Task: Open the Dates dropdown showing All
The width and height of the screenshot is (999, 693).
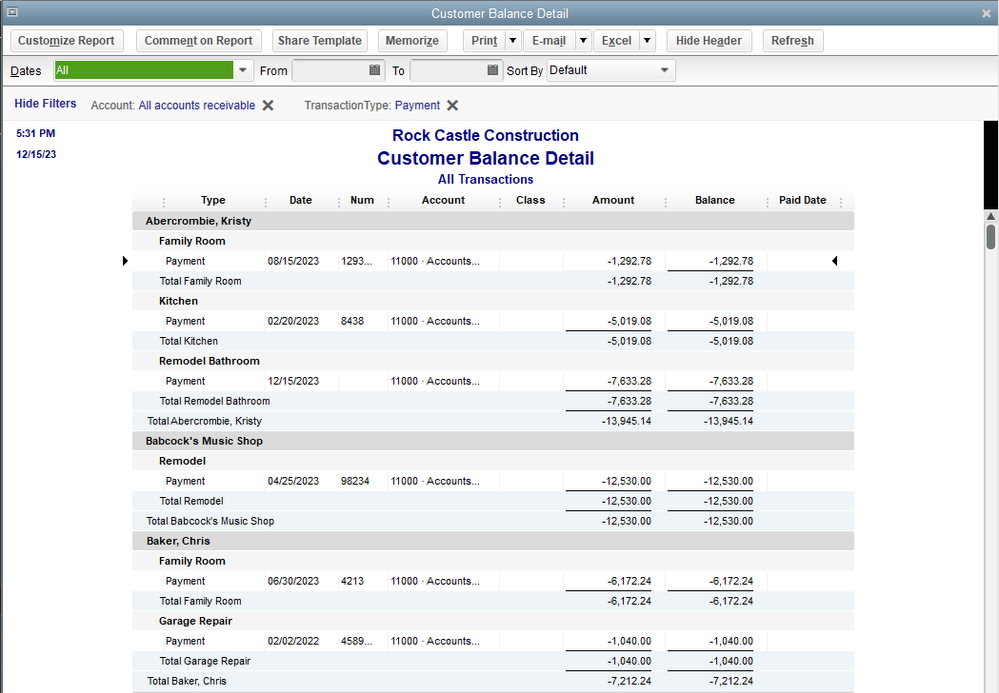Action: [x=242, y=70]
